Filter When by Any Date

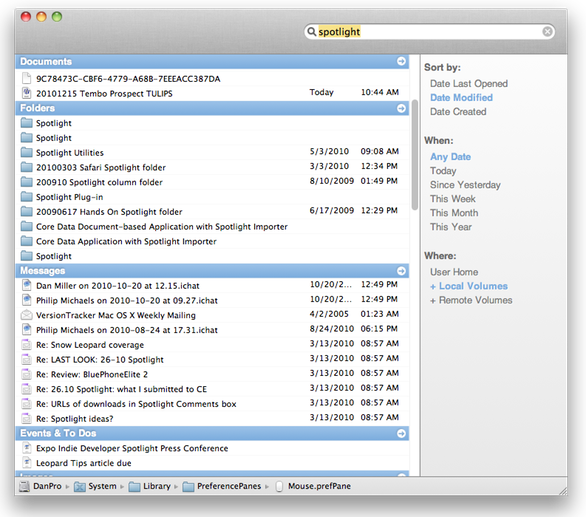pyautogui.click(x=450, y=157)
